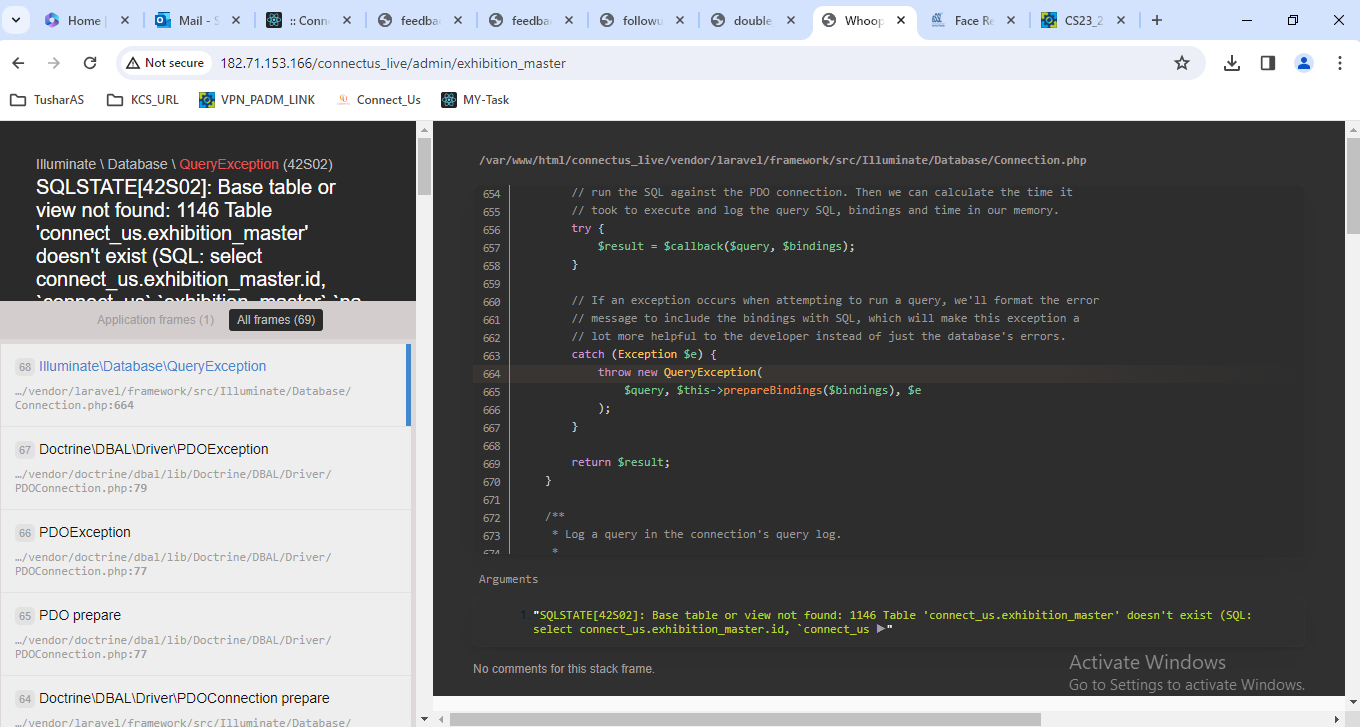Switch to the Home browser tab

point(85,20)
